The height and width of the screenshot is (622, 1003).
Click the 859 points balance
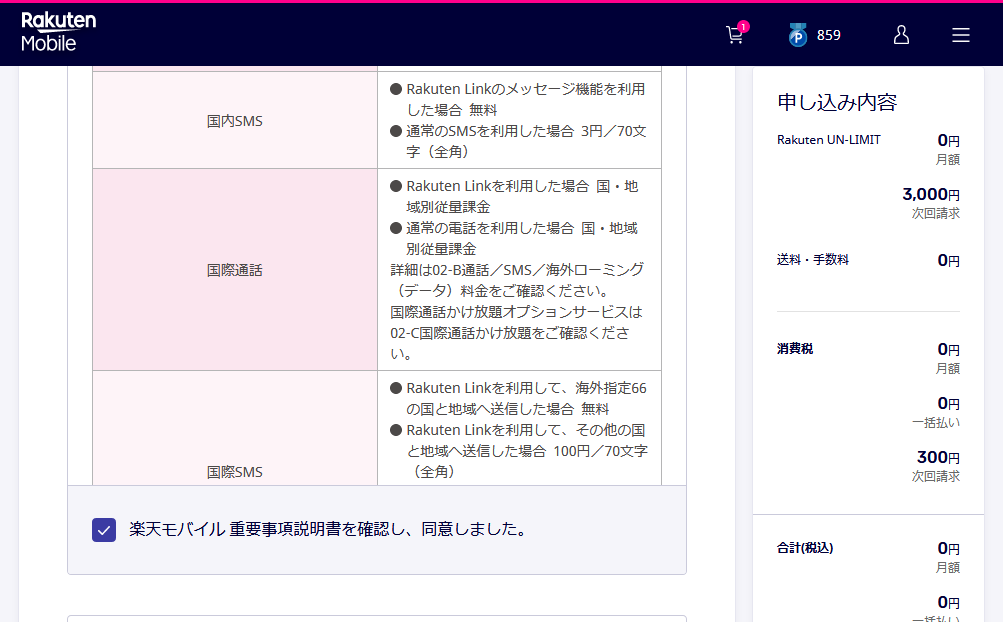coord(828,35)
